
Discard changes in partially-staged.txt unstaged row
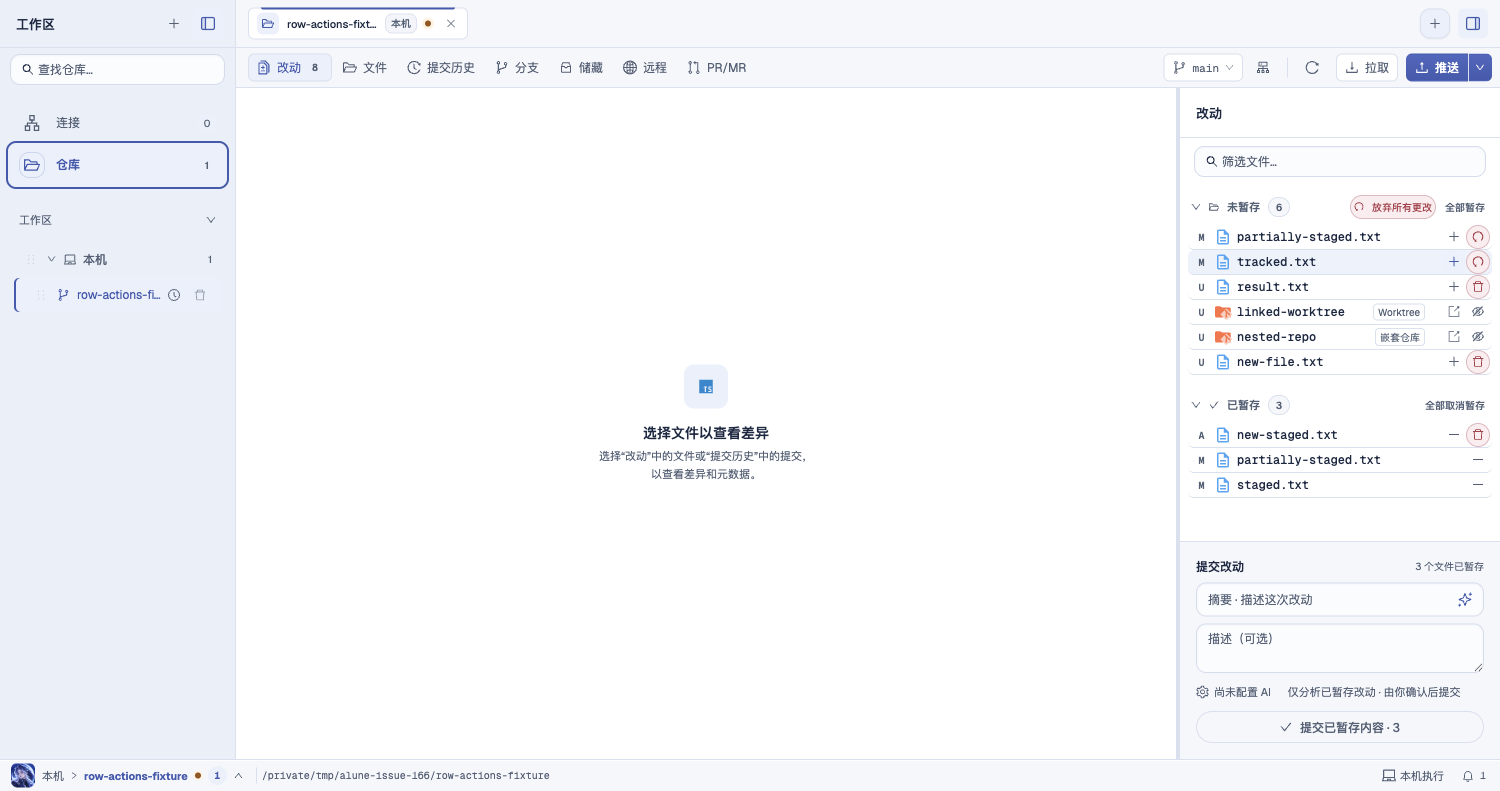1478,237
